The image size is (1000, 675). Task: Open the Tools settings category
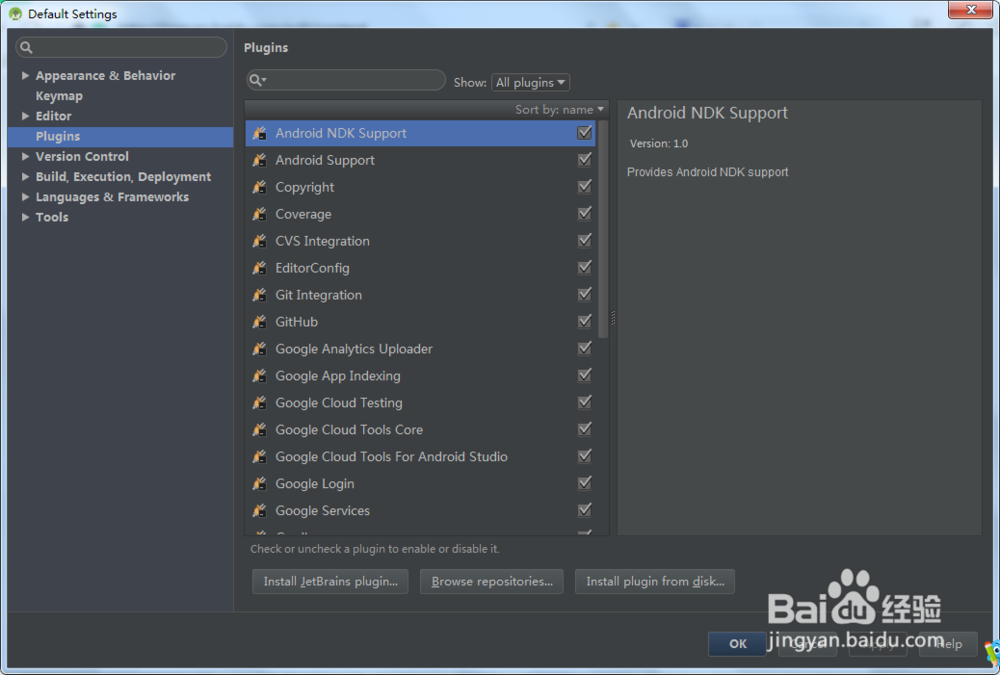[52, 217]
